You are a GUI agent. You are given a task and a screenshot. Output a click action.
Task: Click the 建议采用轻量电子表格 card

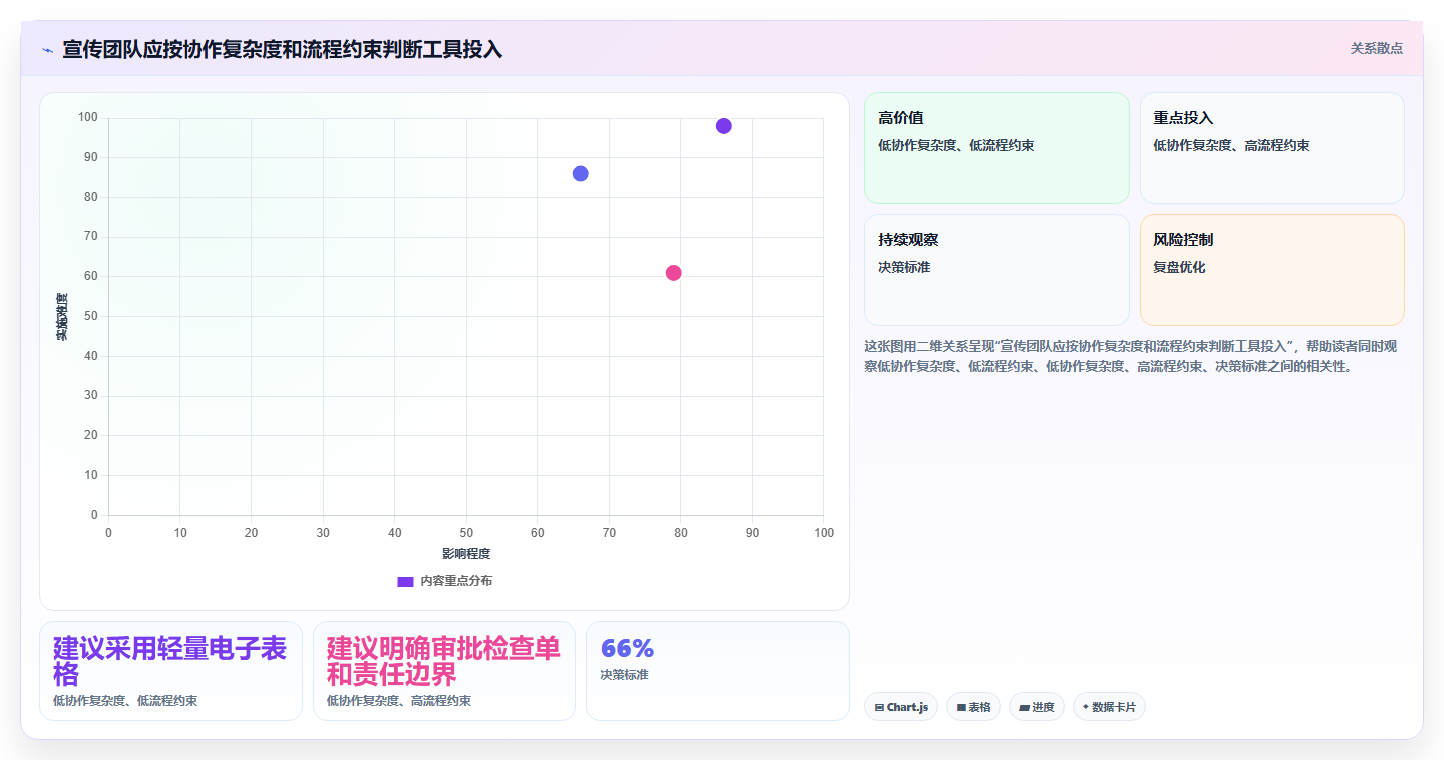point(171,671)
